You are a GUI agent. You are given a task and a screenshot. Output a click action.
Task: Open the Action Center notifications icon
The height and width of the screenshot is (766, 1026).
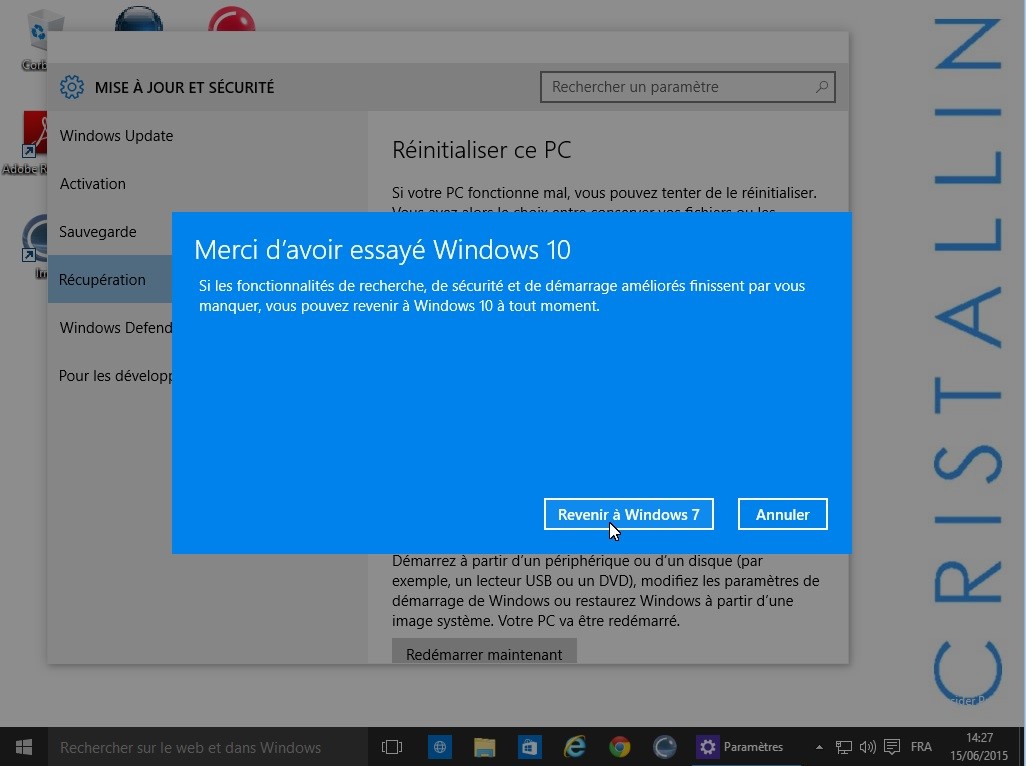point(891,746)
